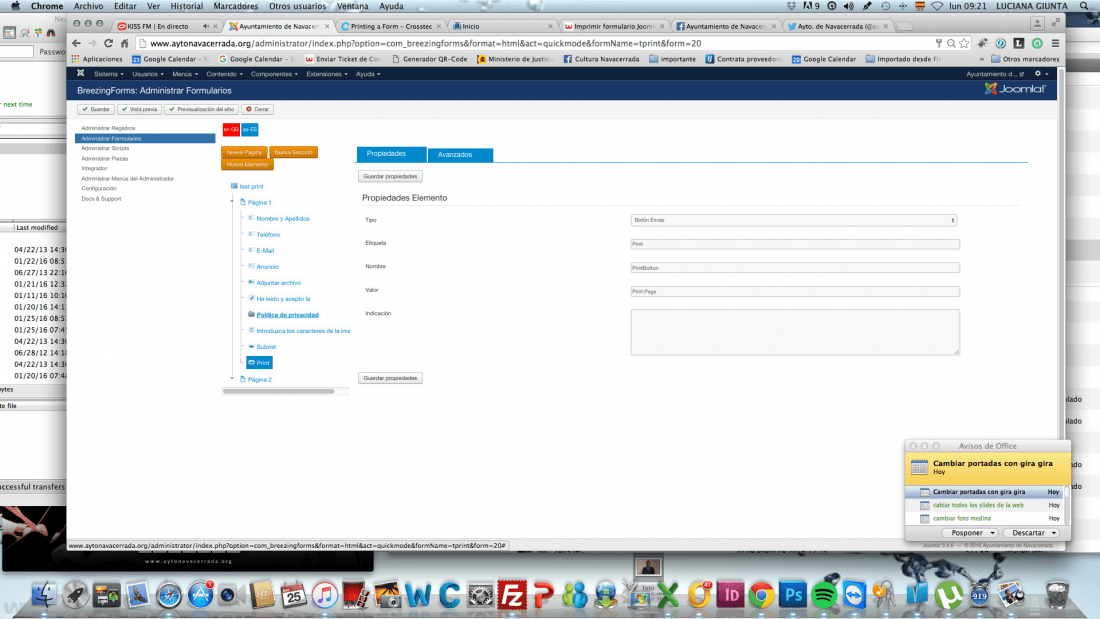Click the Etiqueta input field
Screen dimensions: 1100x619
(x=795, y=244)
